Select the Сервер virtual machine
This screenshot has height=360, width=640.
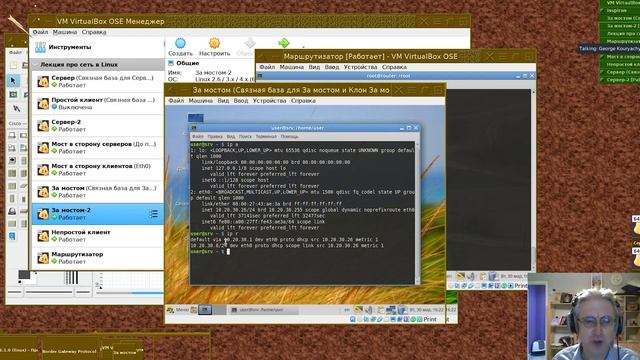point(98,81)
